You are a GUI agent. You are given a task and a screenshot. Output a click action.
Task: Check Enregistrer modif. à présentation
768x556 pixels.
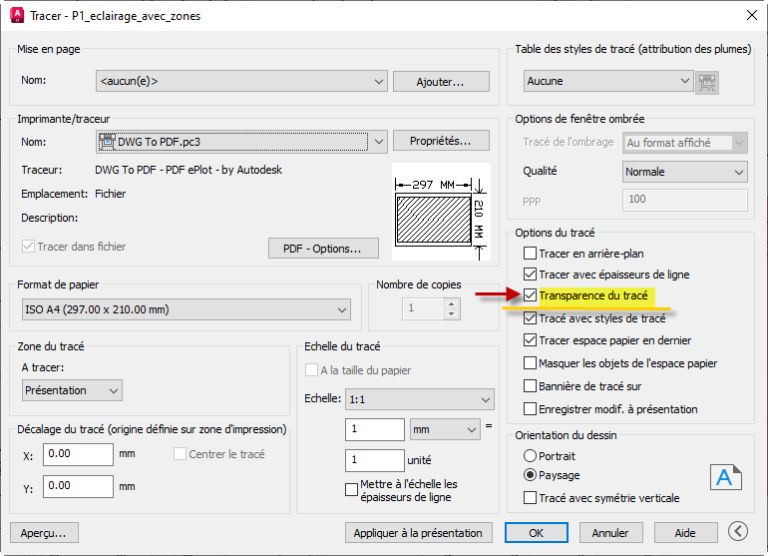530,409
